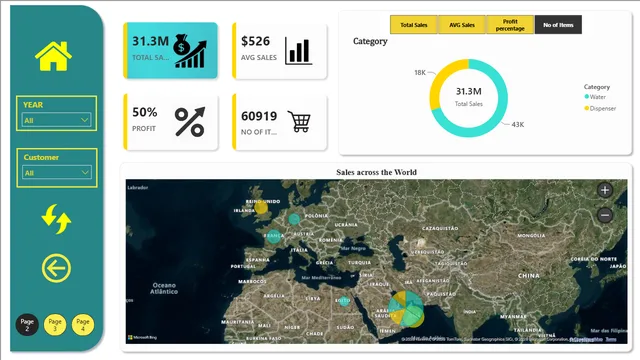The width and height of the screenshot is (640, 360).
Task: Click the 50% profit value
Action: pos(144,112)
